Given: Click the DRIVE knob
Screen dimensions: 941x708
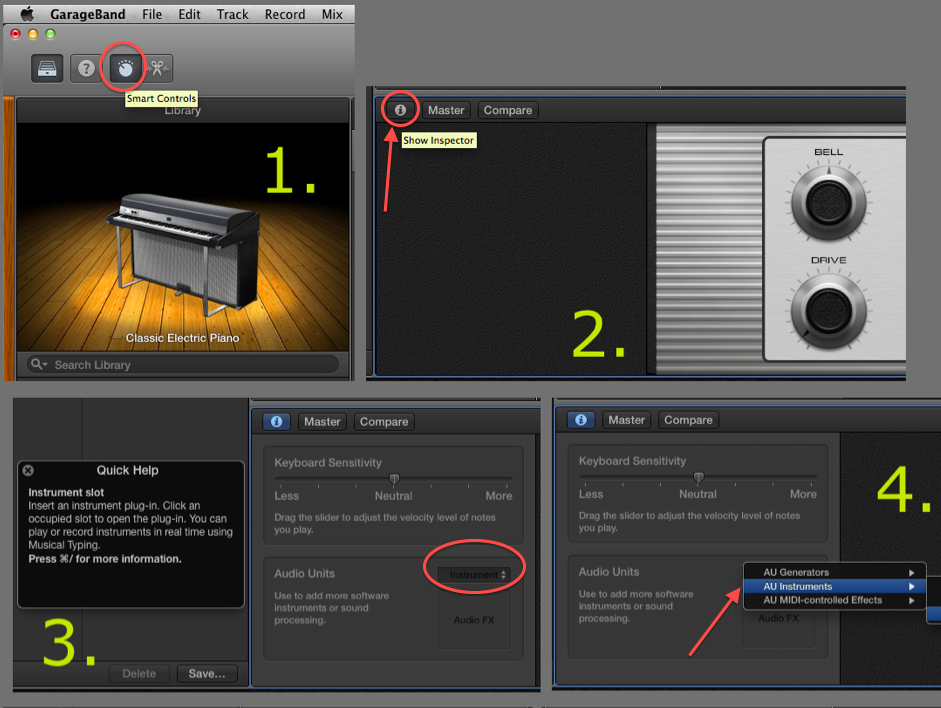Looking at the screenshot, I should (x=829, y=311).
